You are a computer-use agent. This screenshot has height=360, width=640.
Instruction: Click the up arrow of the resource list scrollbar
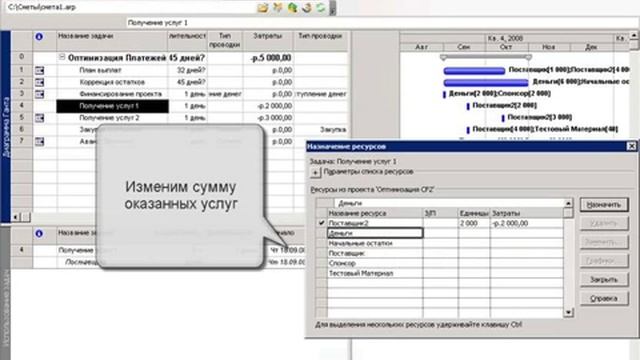(x=568, y=203)
